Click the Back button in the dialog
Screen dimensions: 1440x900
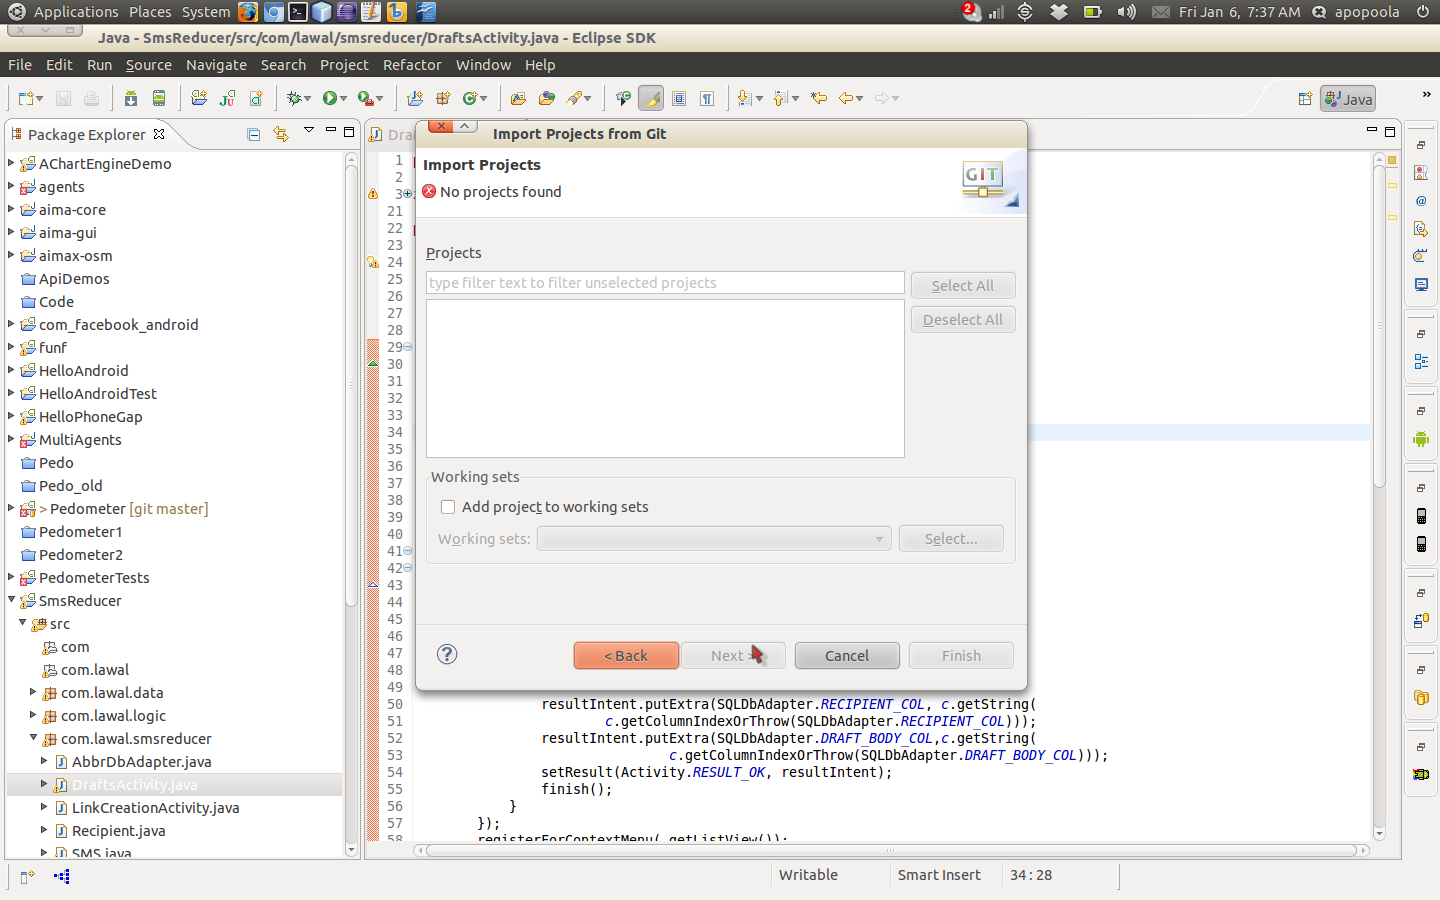pos(626,656)
